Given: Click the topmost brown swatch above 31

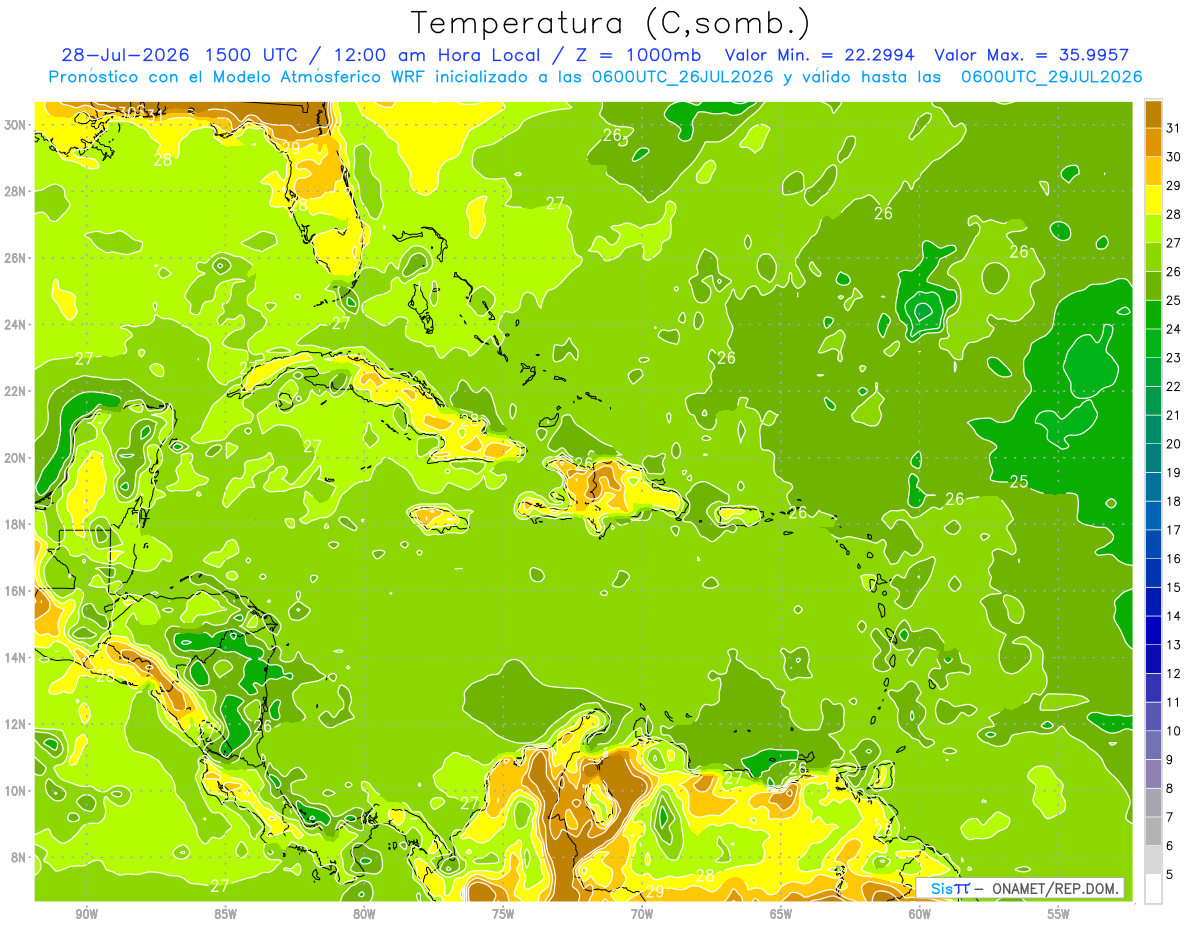Looking at the screenshot, I should (x=1153, y=114).
